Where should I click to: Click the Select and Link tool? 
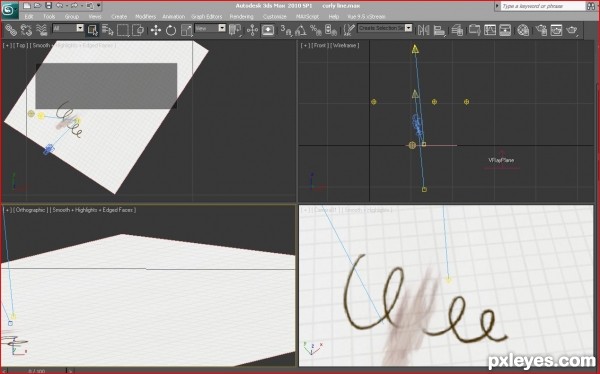(x=11, y=30)
